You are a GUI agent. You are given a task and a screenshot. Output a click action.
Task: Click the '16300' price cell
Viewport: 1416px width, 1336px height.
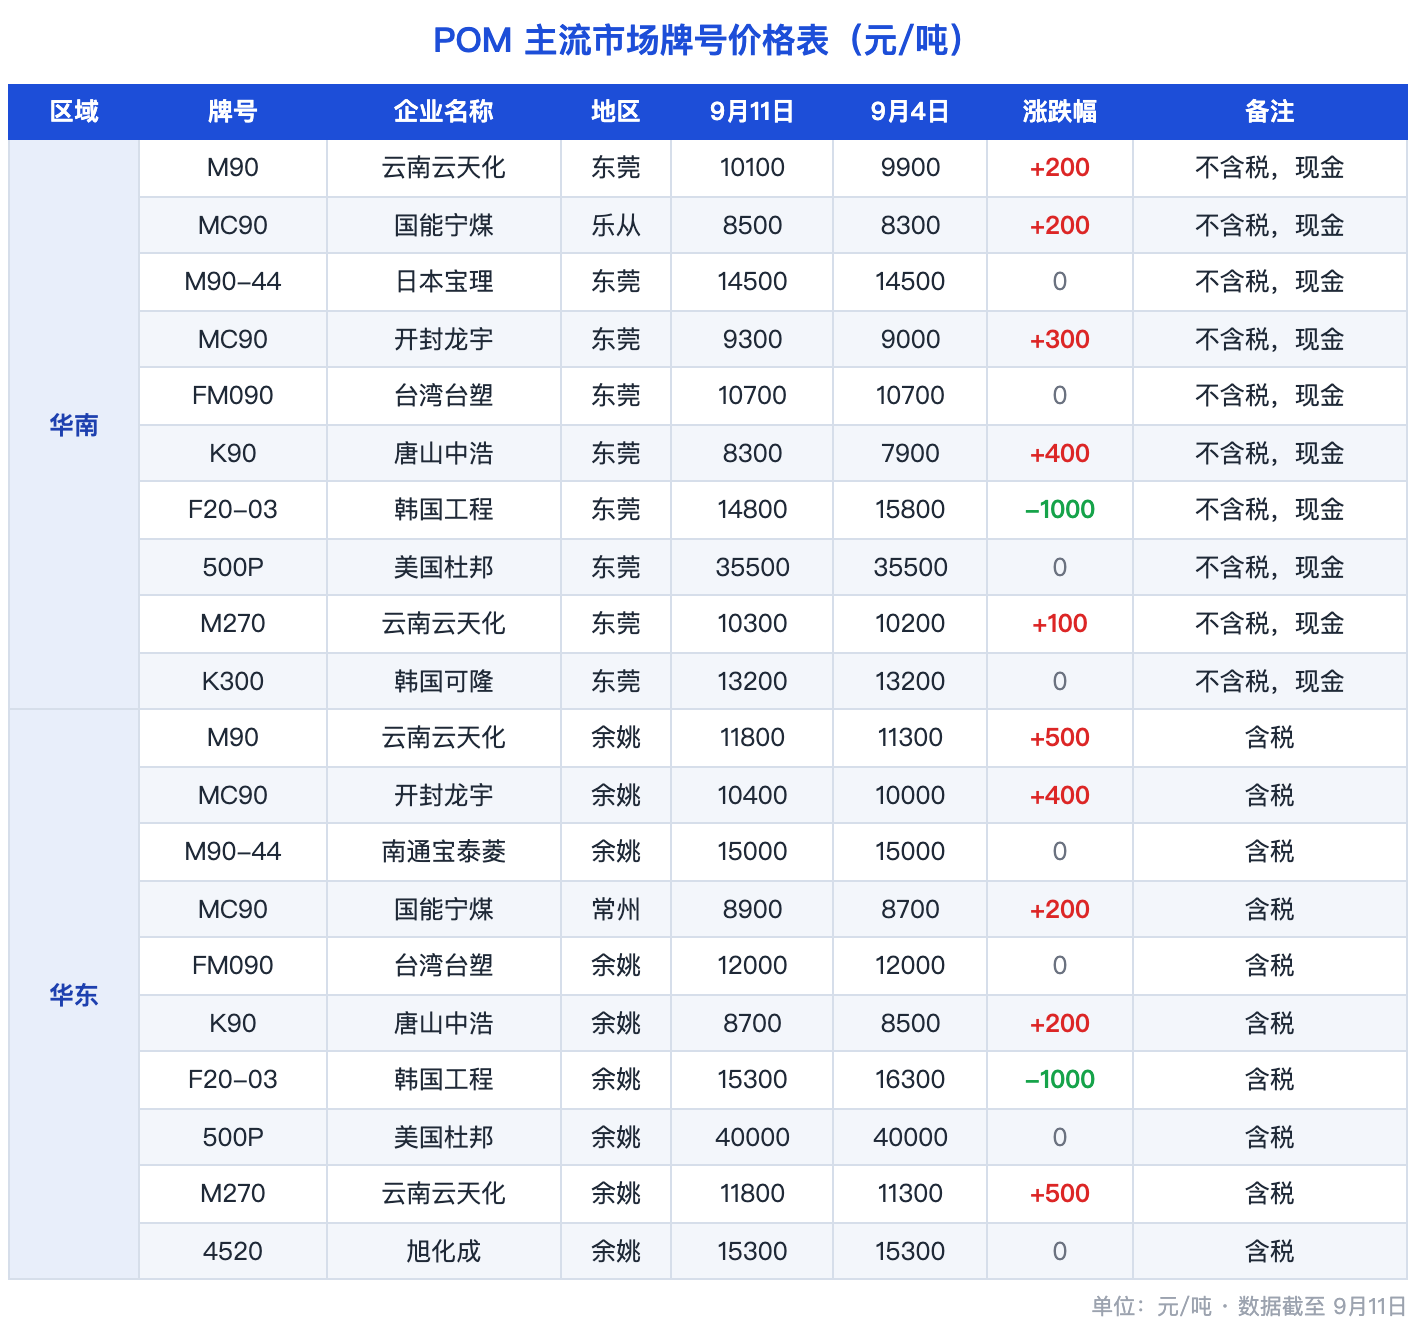click(910, 1080)
